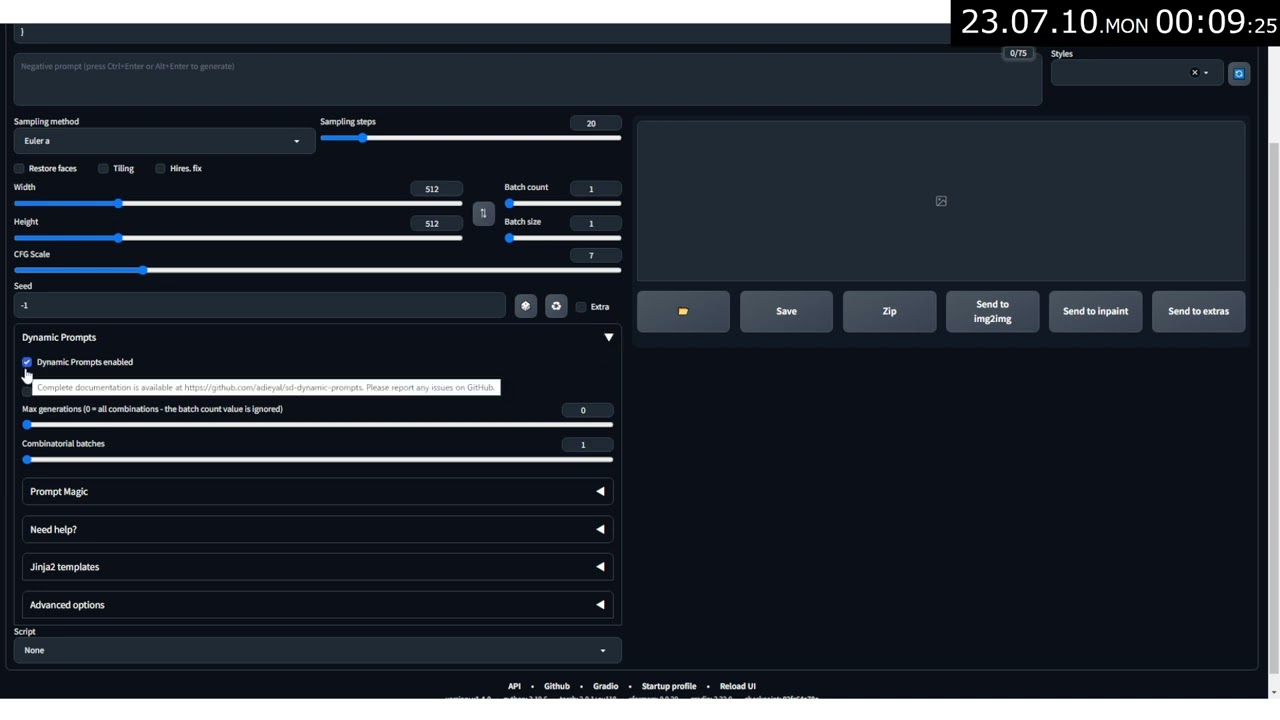
Task: Click the Zip button
Action: 889,311
